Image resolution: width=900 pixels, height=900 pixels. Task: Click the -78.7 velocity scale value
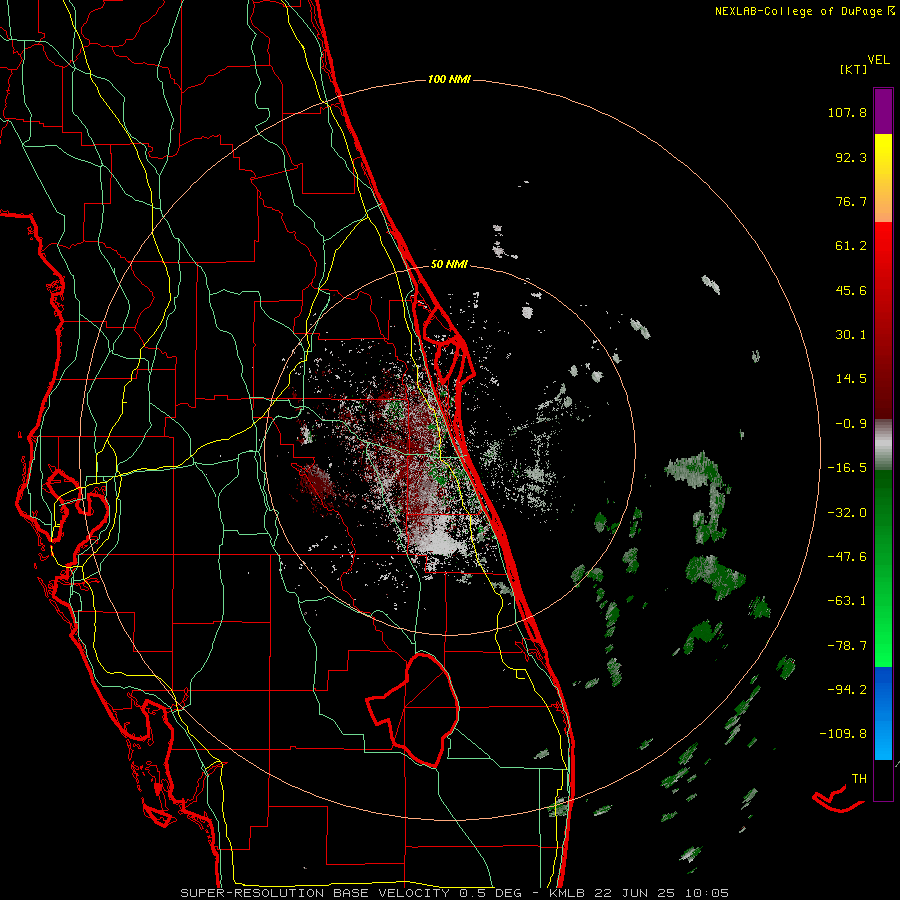[847, 646]
